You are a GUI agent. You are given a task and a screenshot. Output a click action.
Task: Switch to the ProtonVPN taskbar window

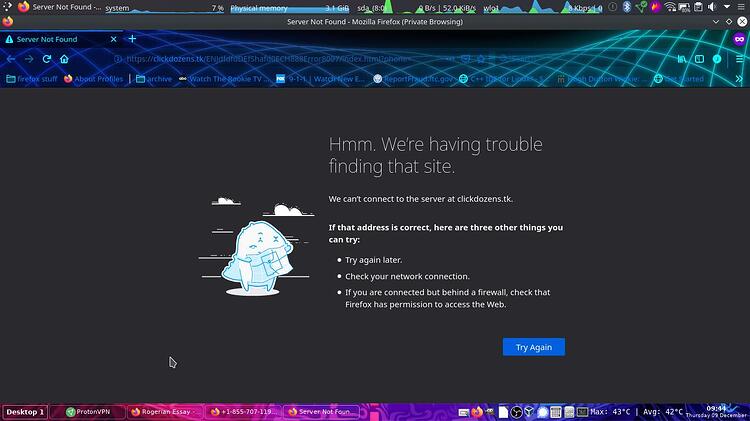click(88, 412)
